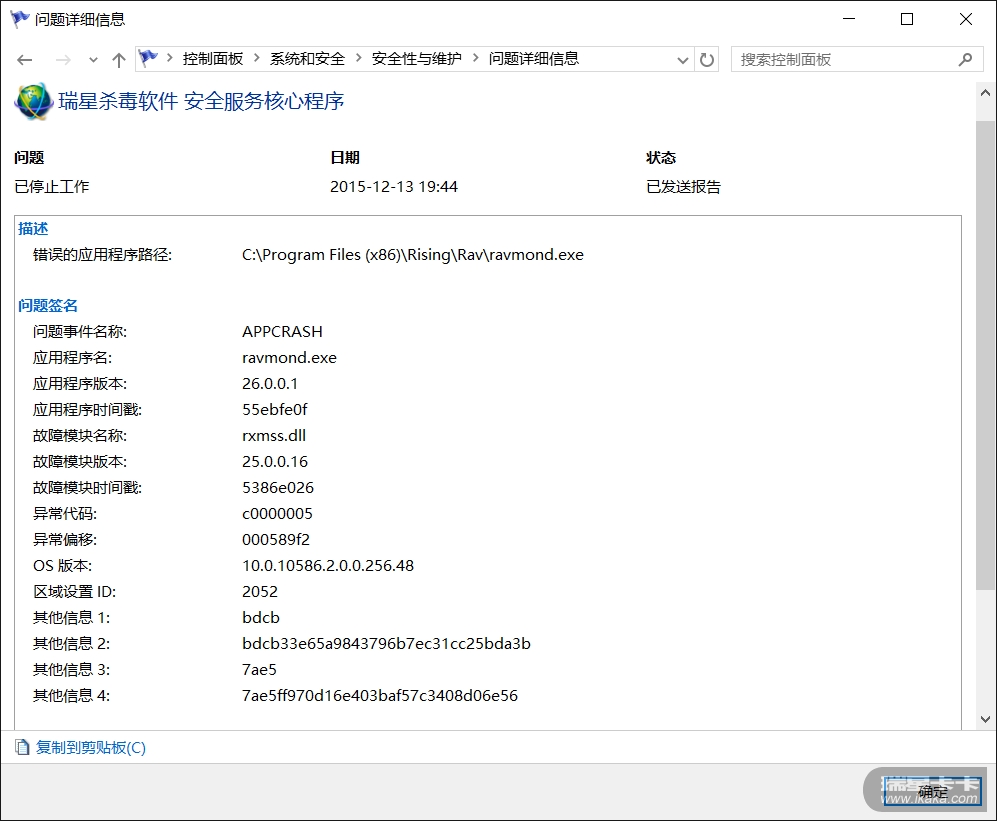Image resolution: width=997 pixels, height=821 pixels.
Task: Expand the address bar history dropdown
Action: pyautogui.click(x=683, y=60)
